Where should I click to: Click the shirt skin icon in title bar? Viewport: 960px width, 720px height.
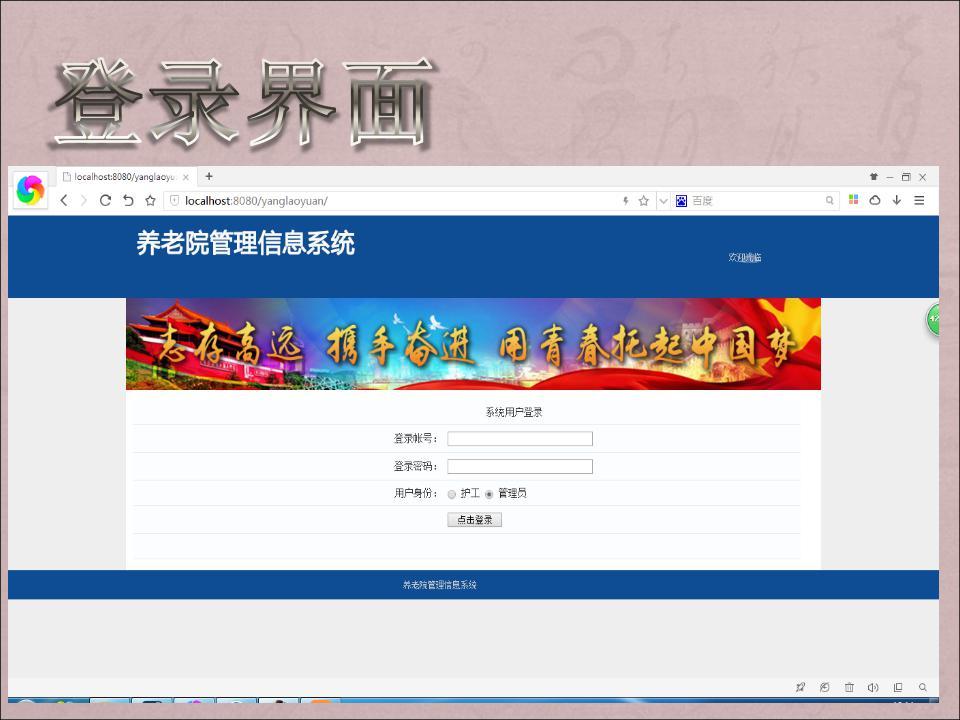tap(874, 177)
